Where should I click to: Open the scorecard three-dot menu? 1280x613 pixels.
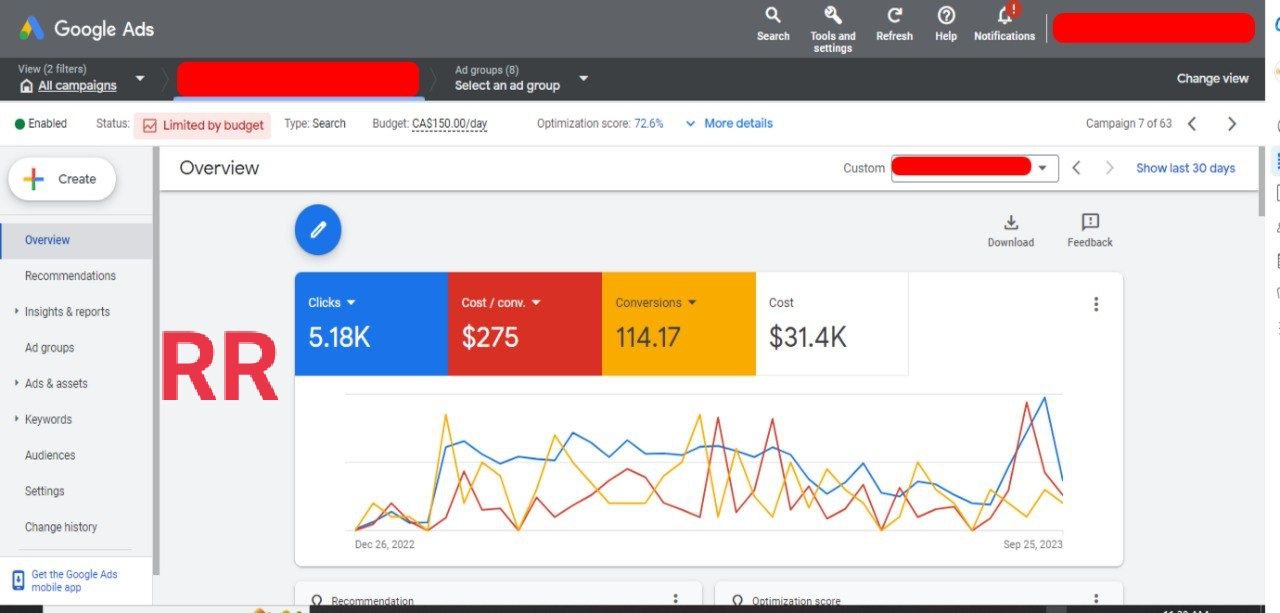1096,304
